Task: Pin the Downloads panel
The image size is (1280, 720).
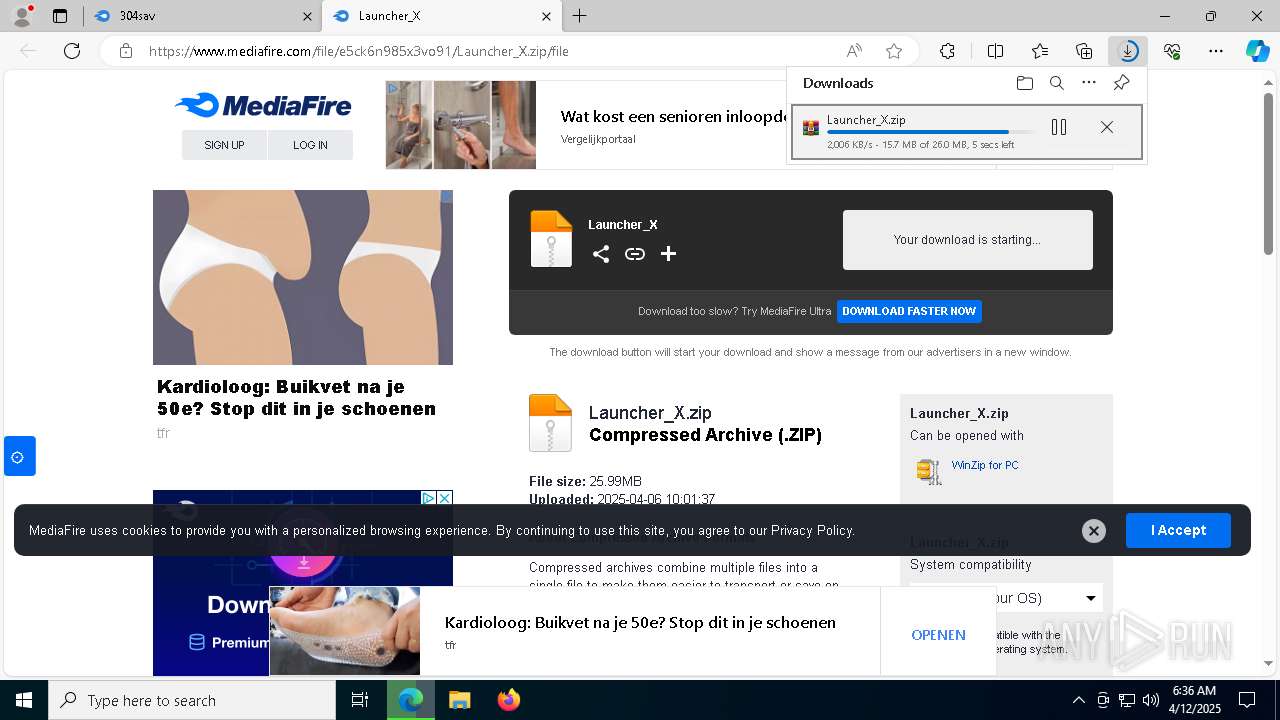Action: tap(1121, 83)
